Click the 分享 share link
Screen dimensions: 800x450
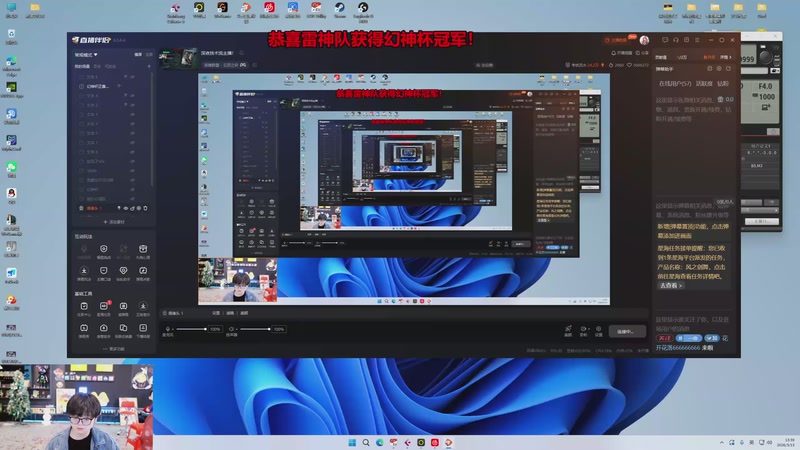(642, 53)
